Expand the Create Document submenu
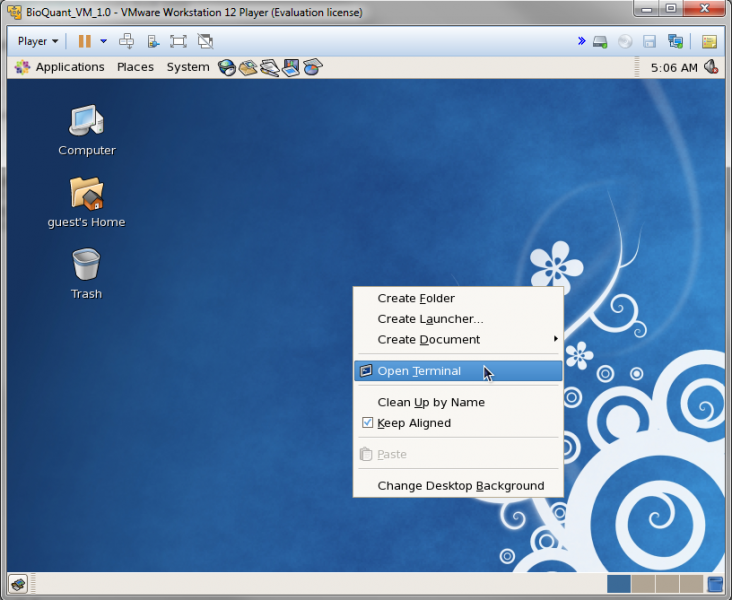The height and width of the screenshot is (600, 732). [x=458, y=339]
